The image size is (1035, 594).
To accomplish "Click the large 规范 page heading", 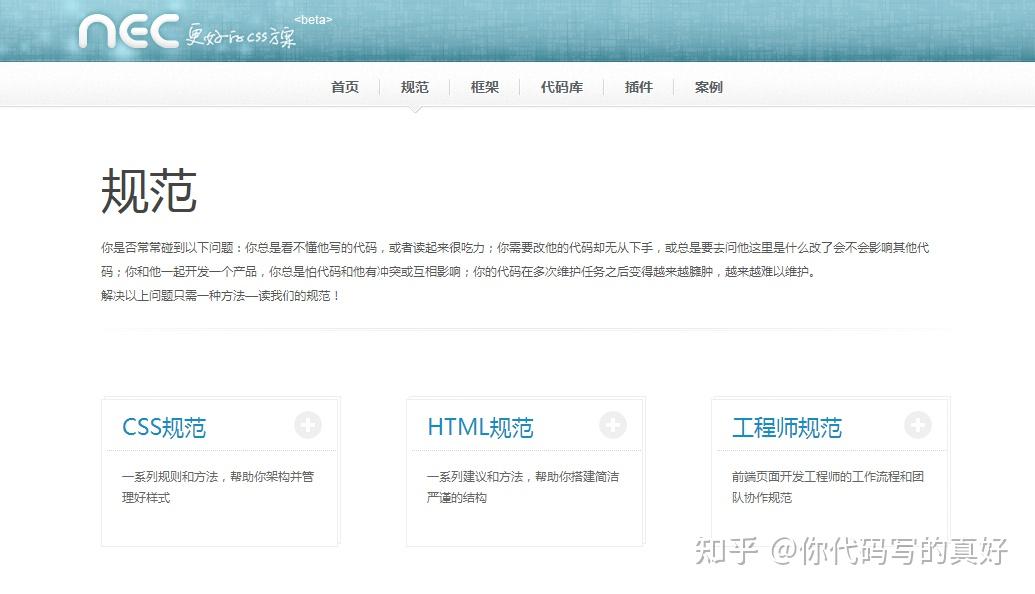I will 149,191.
